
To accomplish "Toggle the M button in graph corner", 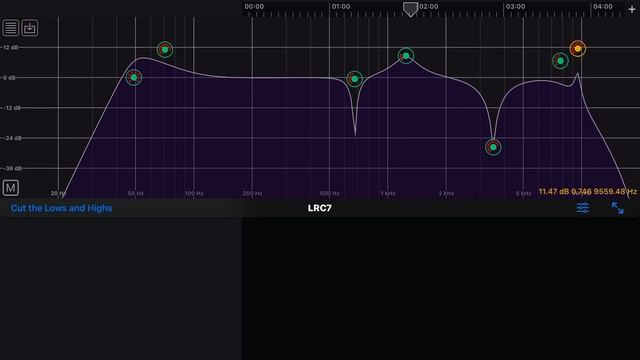I will [x=11, y=188].
